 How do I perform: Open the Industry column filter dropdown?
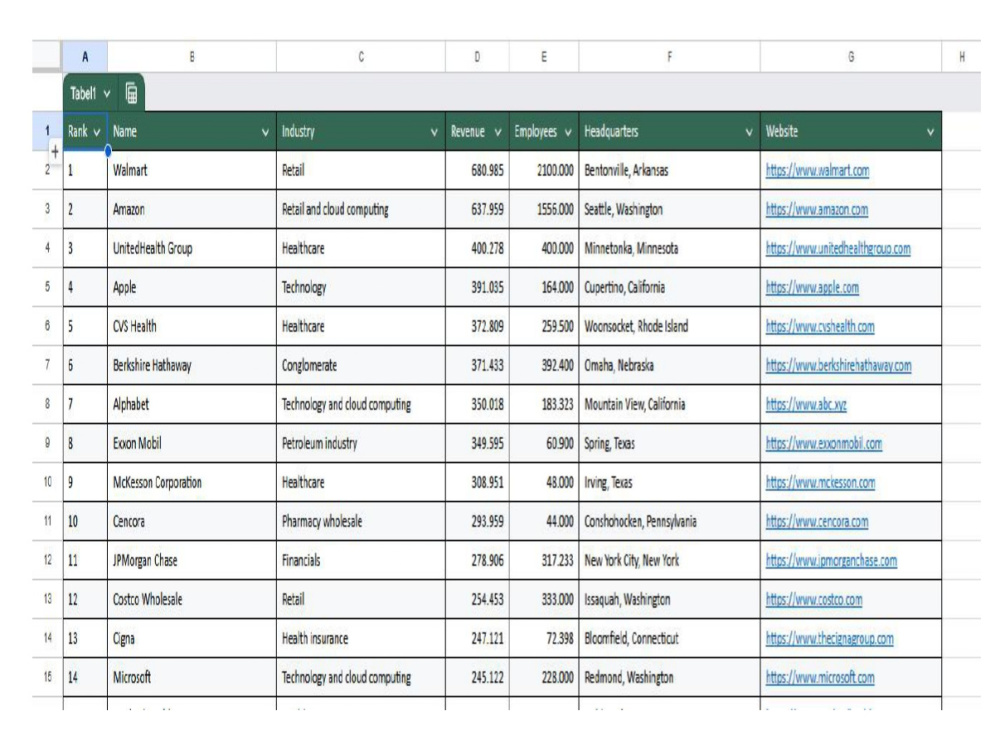pos(434,132)
